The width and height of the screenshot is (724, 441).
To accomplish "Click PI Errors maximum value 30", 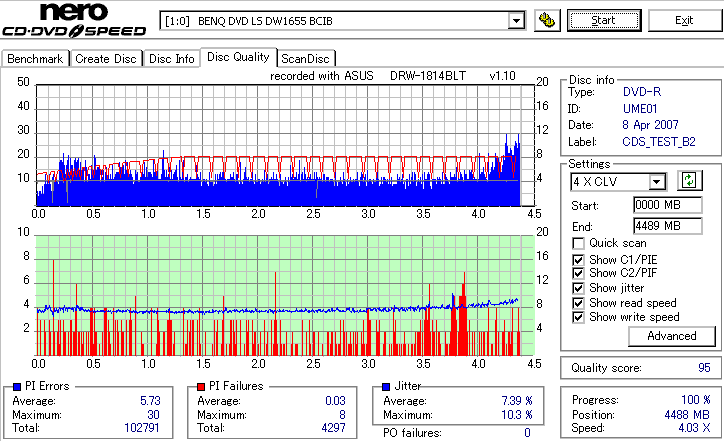I will (153, 415).
